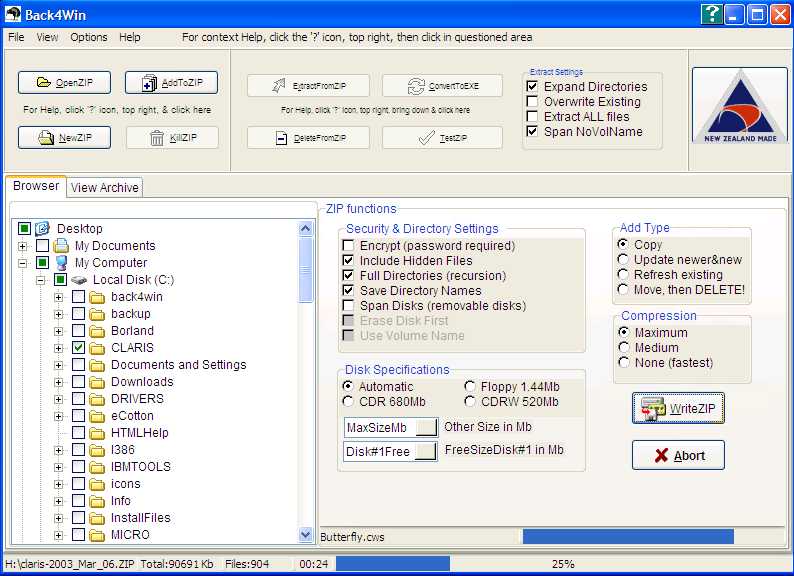Click the My Computer icon

click(61, 262)
